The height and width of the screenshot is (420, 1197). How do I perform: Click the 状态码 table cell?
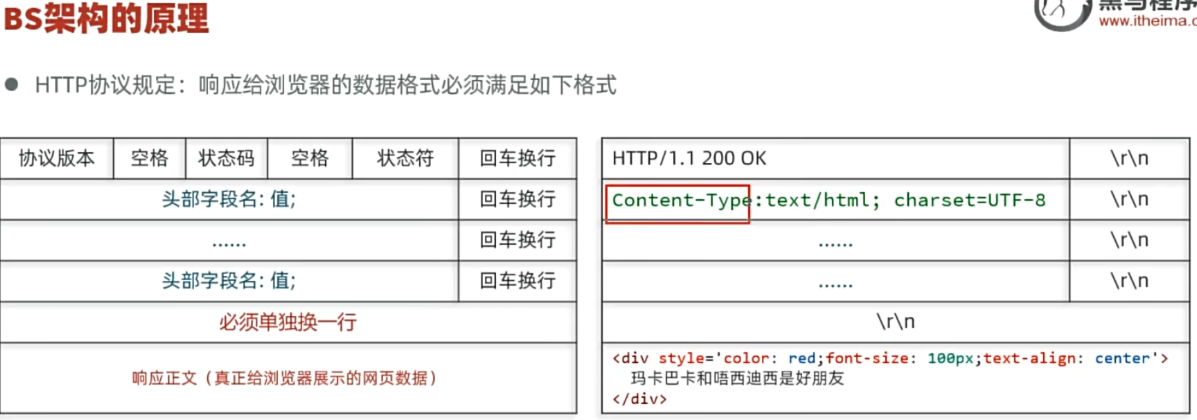tap(227, 159)
